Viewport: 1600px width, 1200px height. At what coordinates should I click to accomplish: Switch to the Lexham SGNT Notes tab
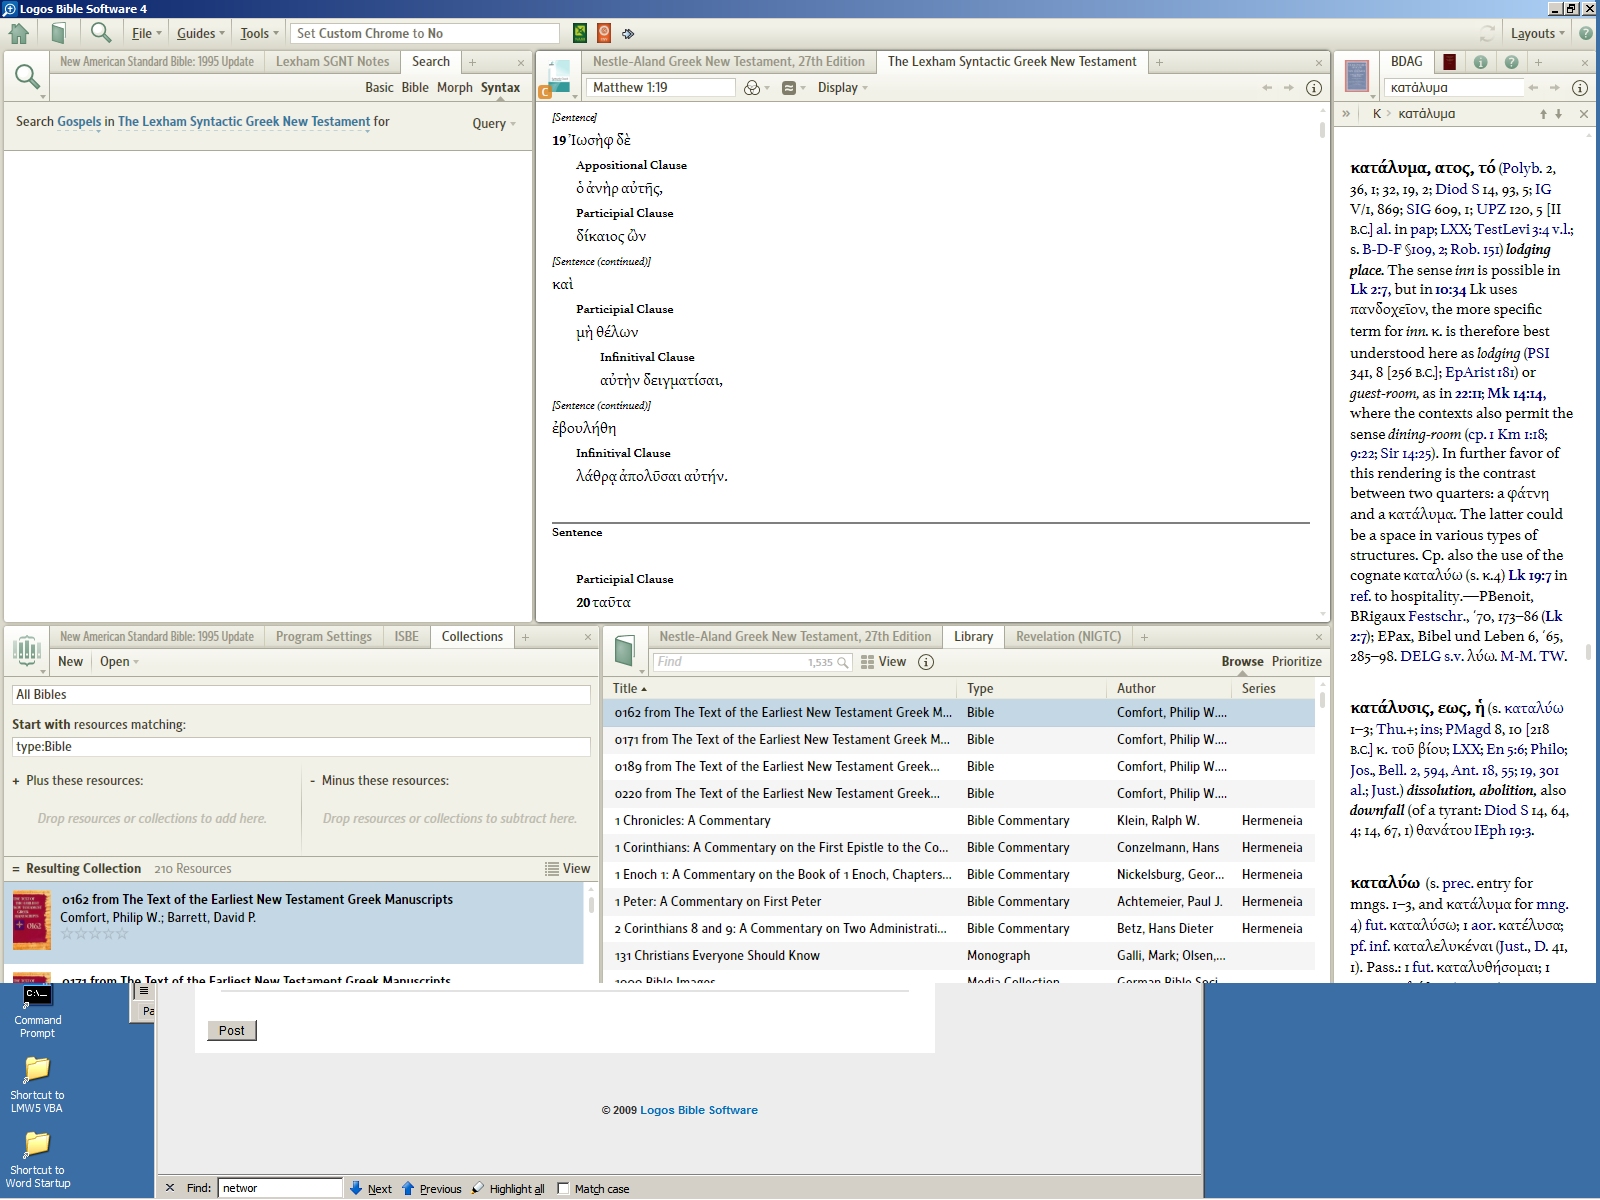tap(332, 61)
